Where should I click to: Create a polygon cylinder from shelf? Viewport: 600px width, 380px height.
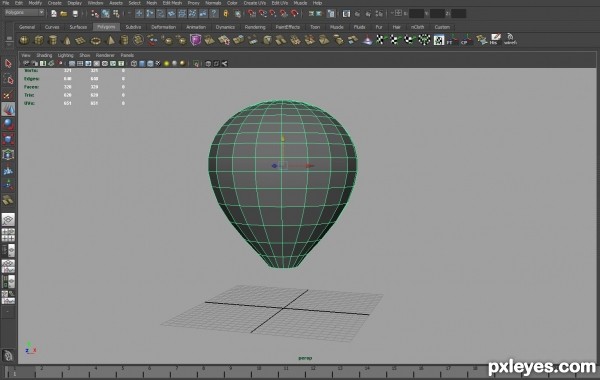point(53,40)
